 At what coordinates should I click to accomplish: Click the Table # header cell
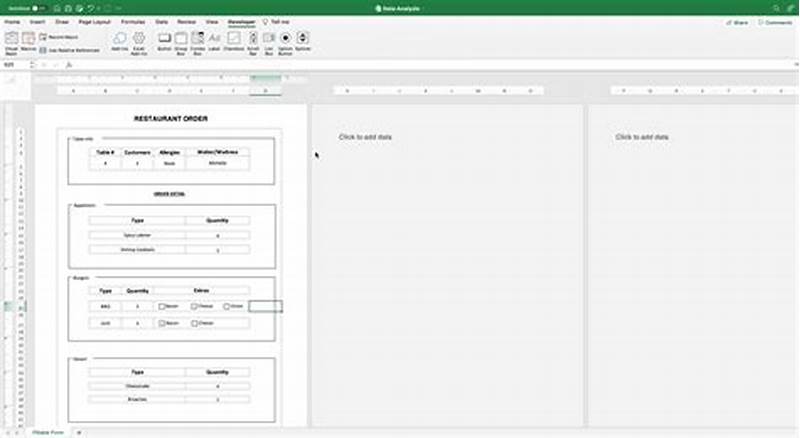click(x=105, y=152)
